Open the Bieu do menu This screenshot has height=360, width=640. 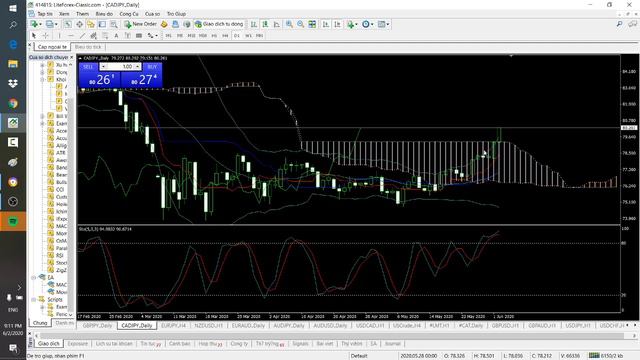pos(104,14)
